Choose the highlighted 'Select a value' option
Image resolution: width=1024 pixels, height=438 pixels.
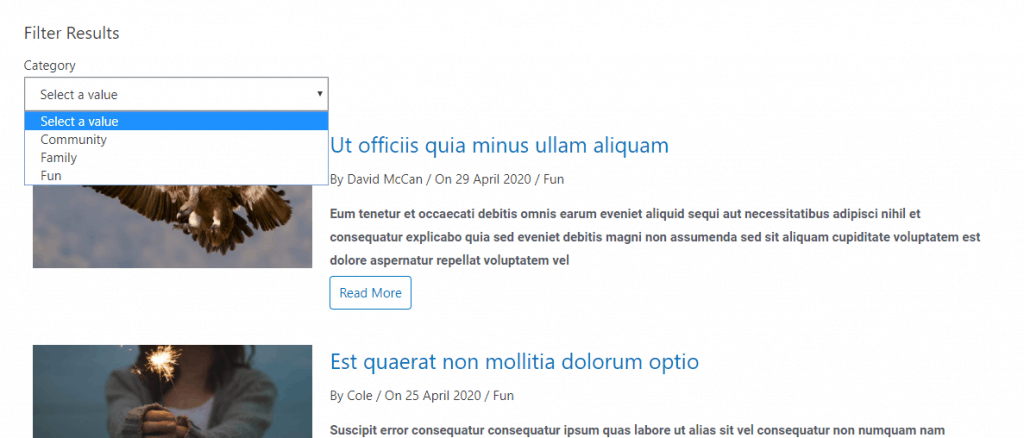[x=80, y=121]
